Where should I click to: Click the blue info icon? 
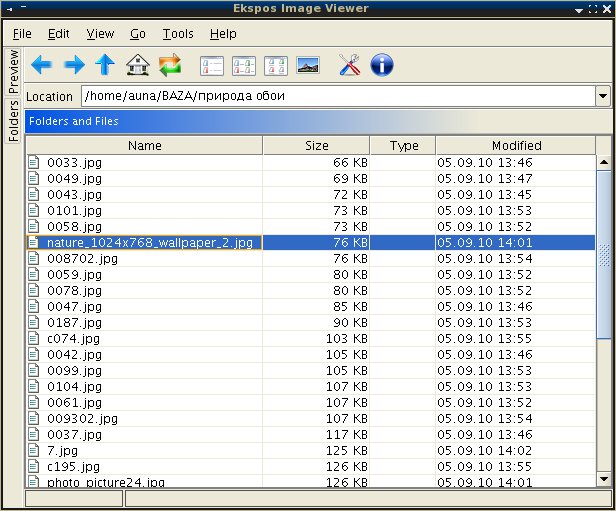381,65
